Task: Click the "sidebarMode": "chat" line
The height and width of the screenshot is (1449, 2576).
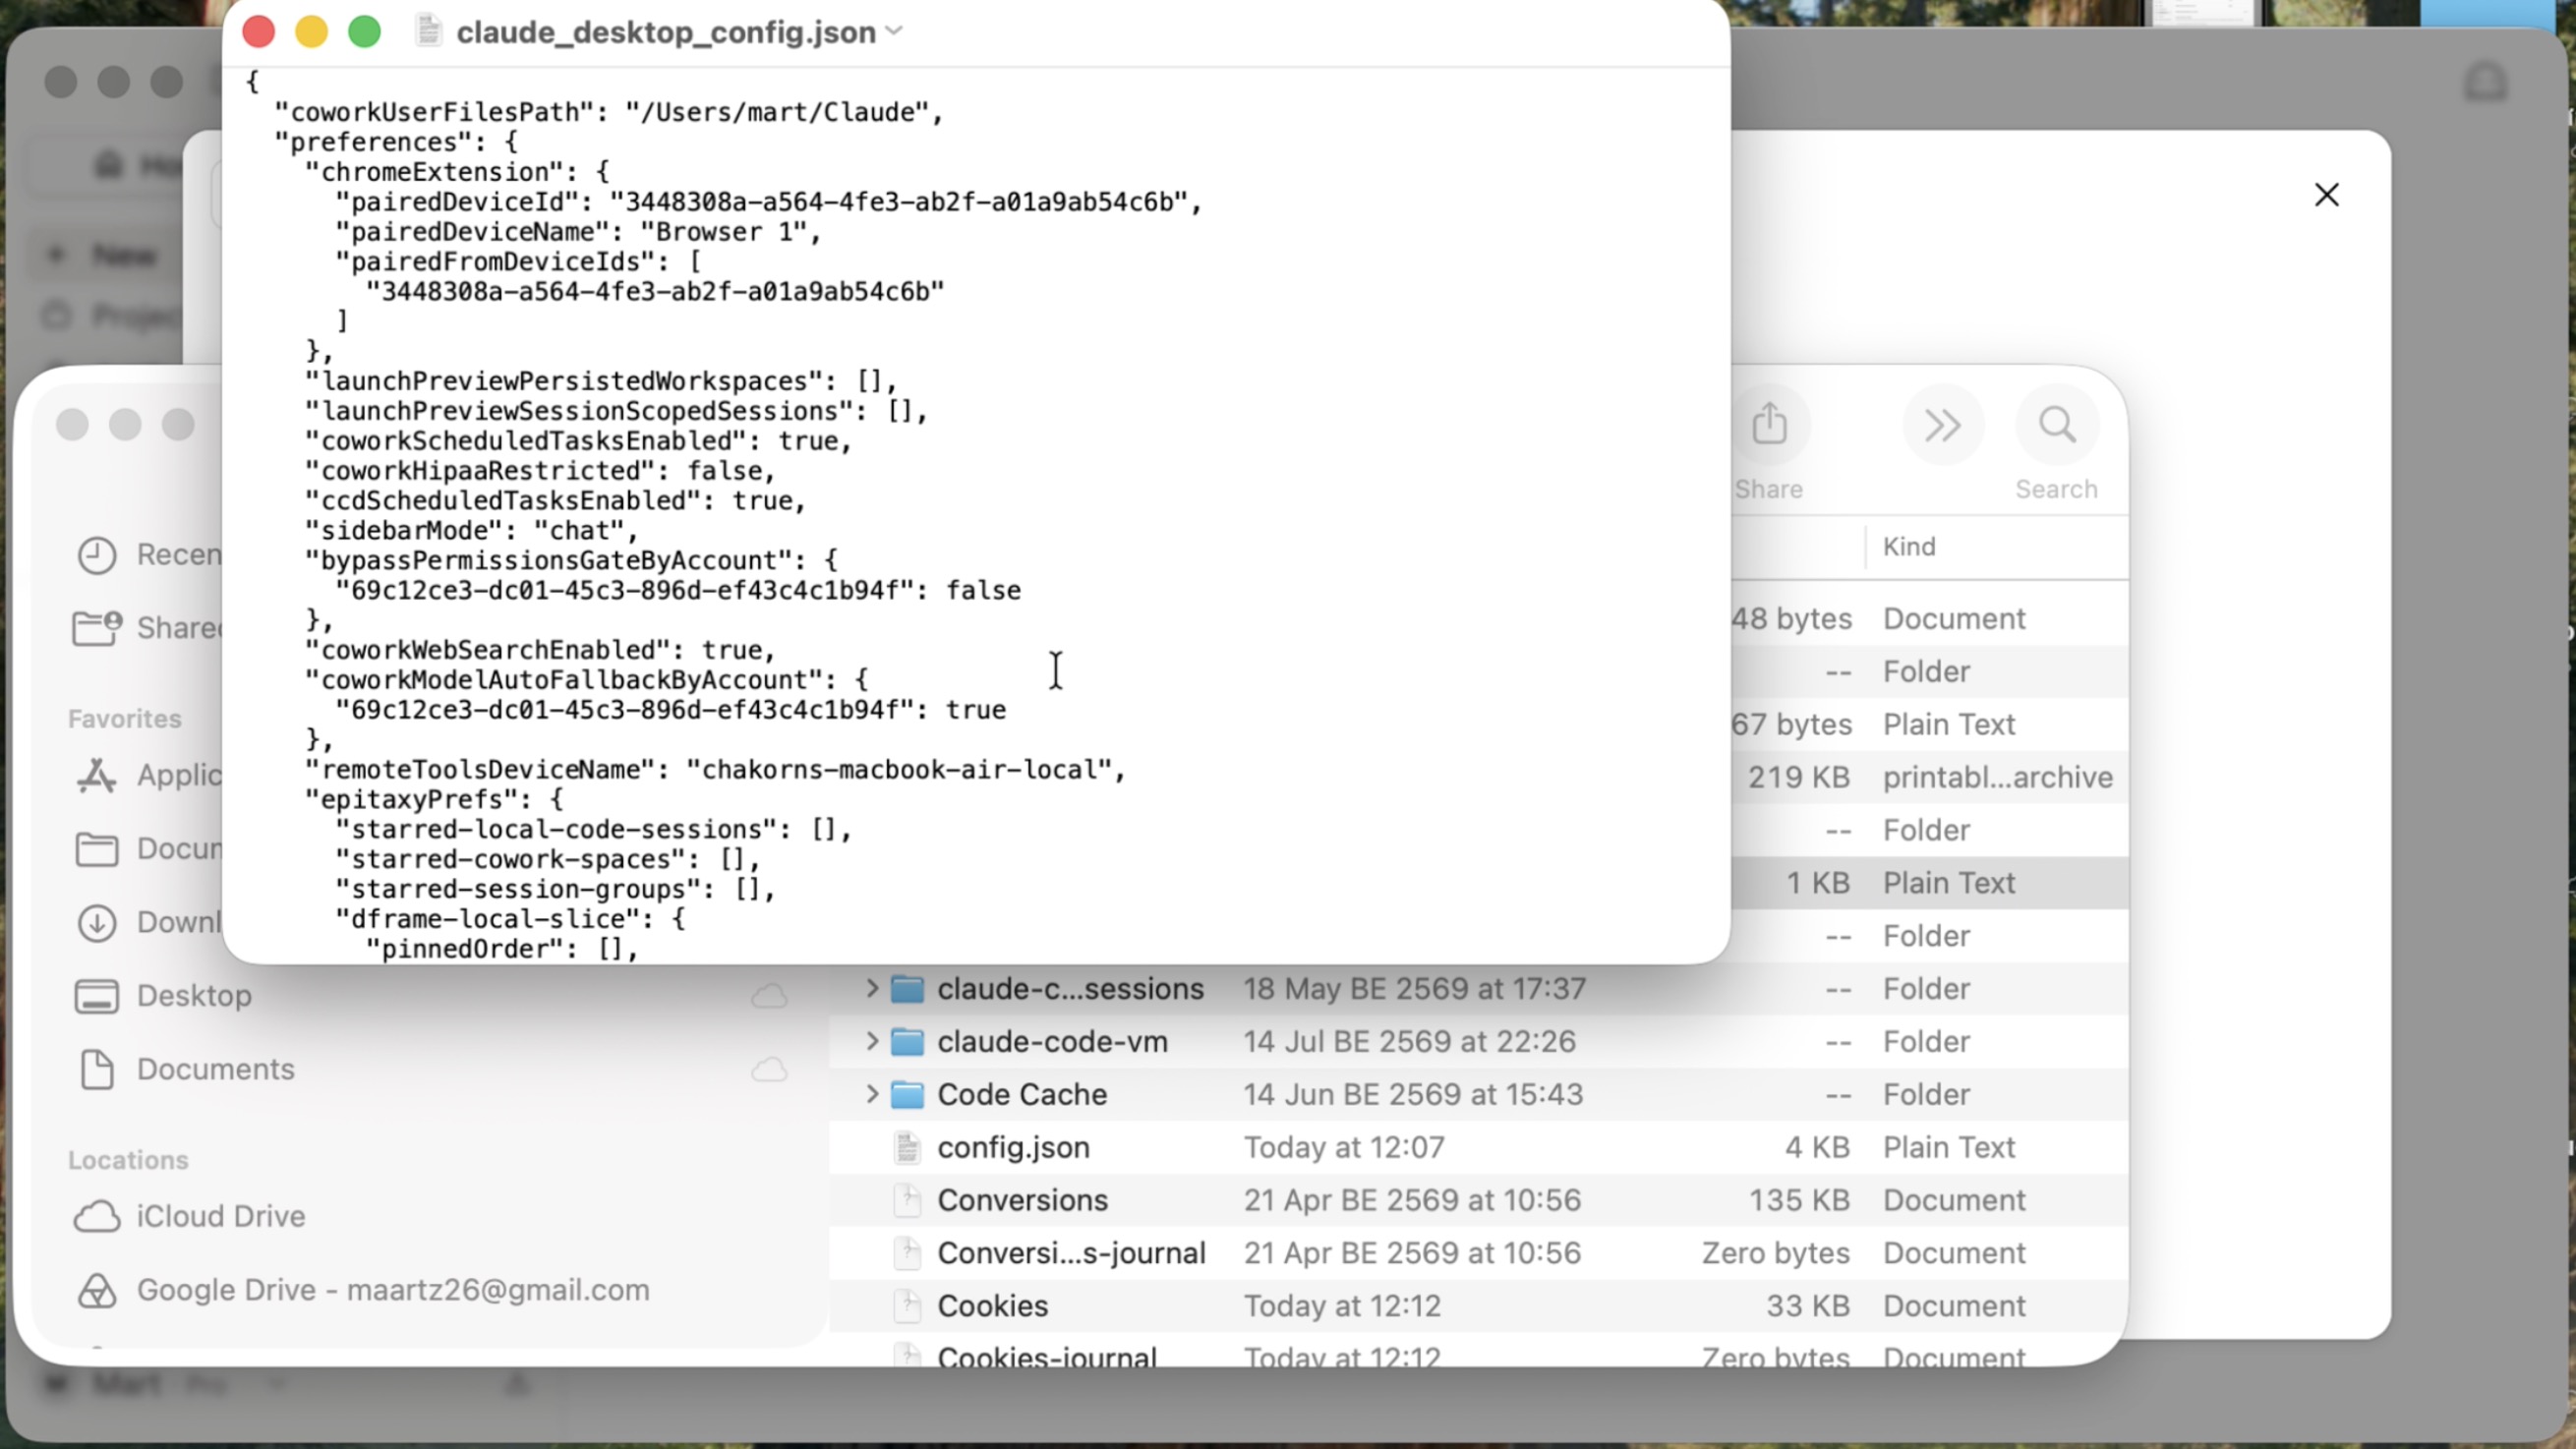Action: point(471,531)
